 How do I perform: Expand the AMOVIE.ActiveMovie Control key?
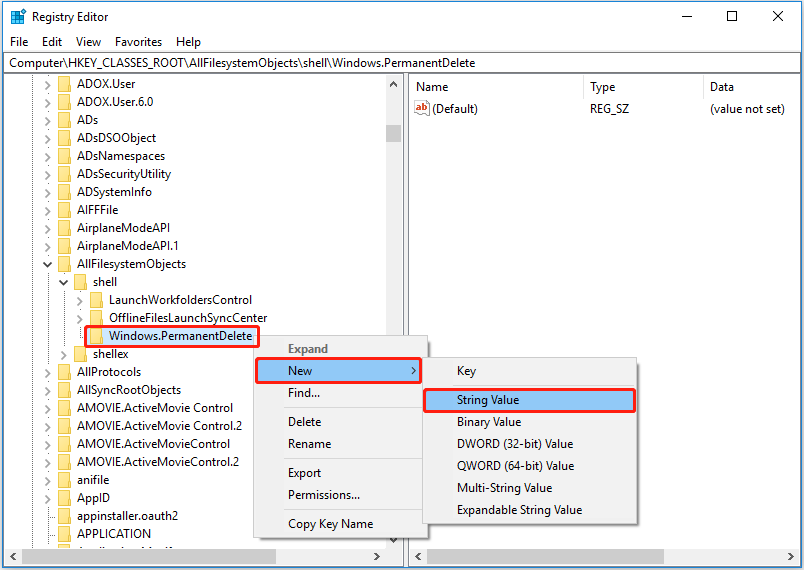(x=48, y=409)
